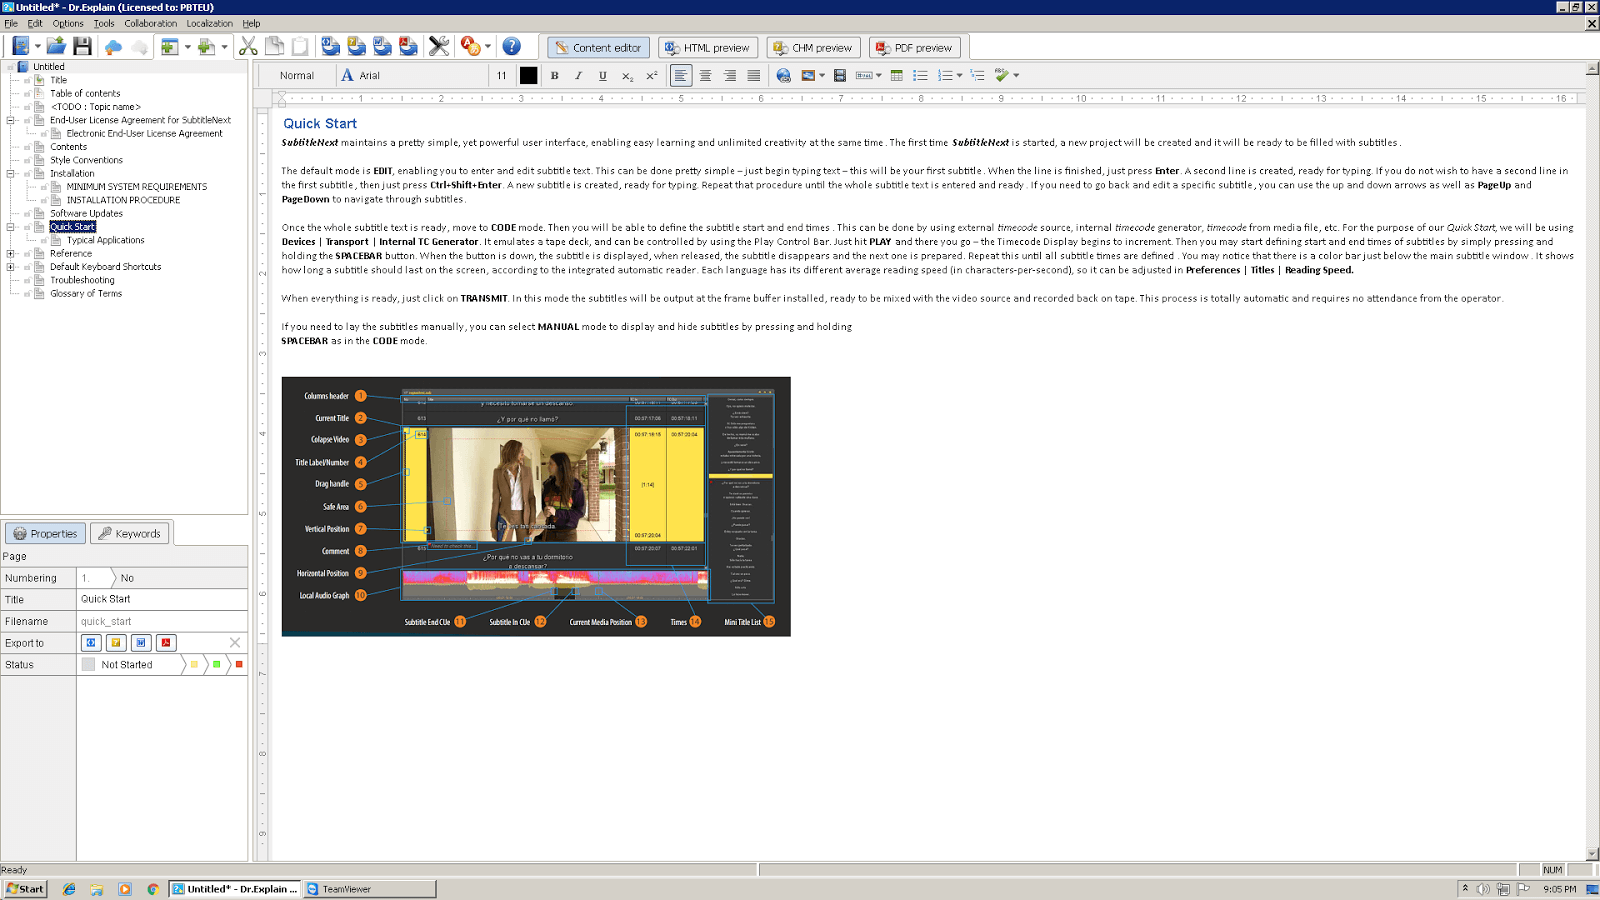Select Troubleshooting topic in tree

(82, 280)
